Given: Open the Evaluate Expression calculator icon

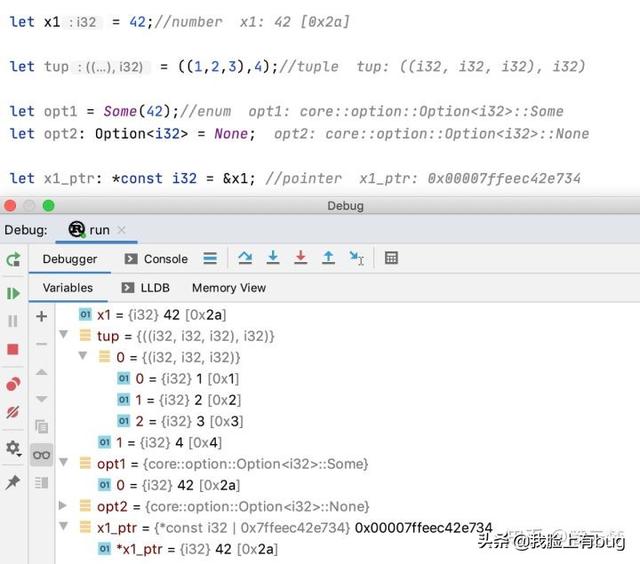Looking at the screenshot, I should click(391, 258).
